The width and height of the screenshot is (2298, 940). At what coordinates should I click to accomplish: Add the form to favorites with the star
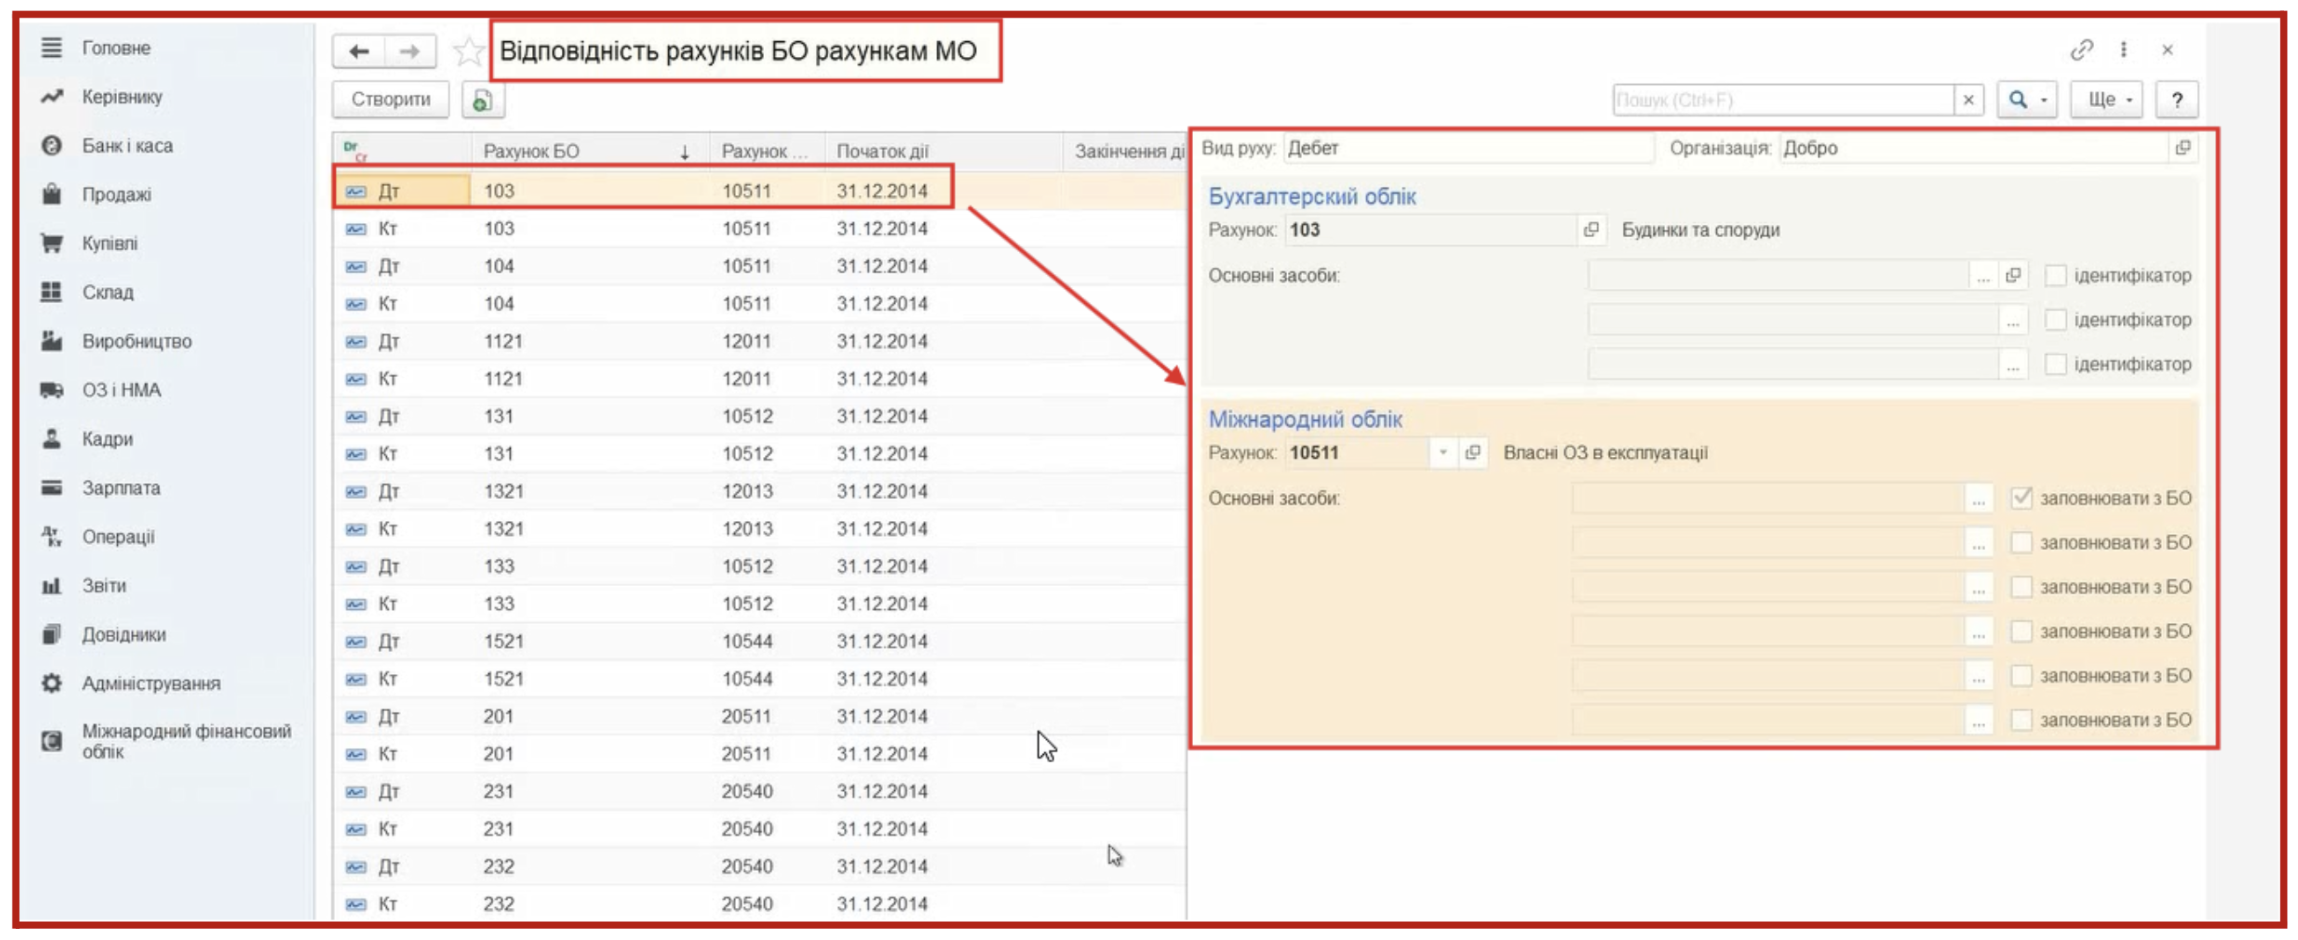click(467, 51)
